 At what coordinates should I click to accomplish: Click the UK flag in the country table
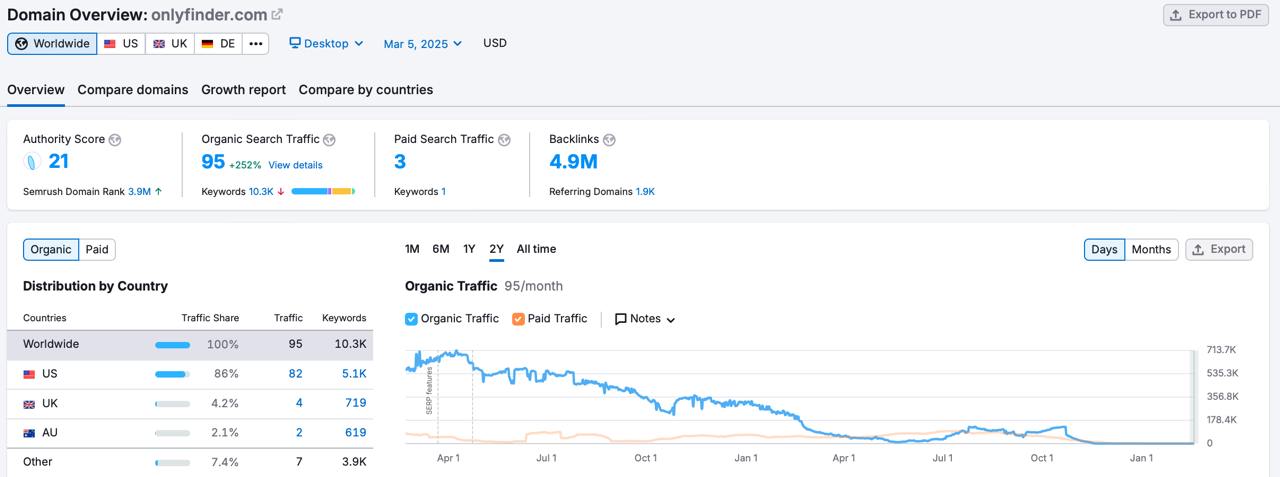[x=29, y=404]
